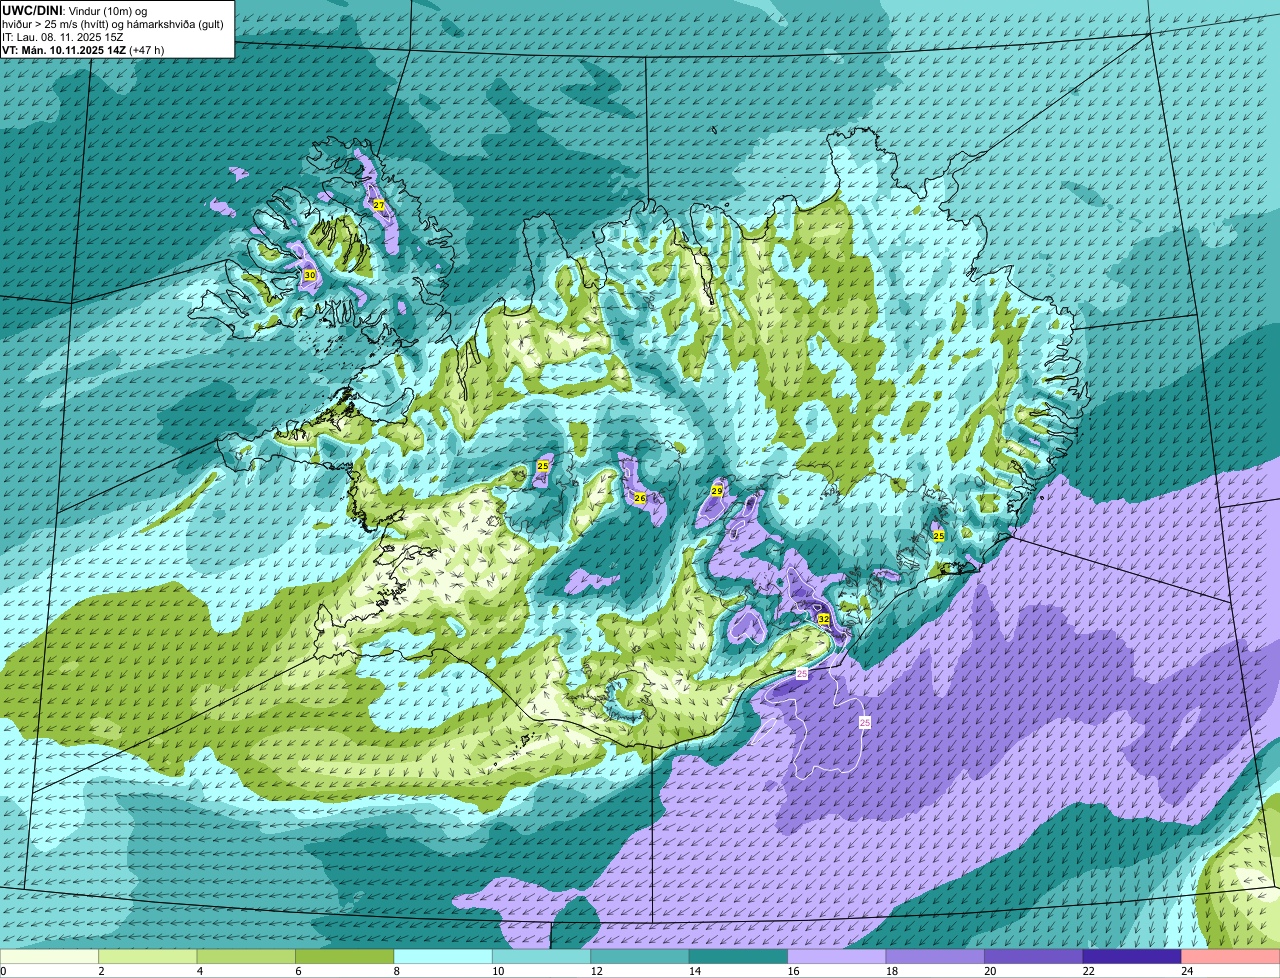Viewport: 1280px width, 978px height.
Task: Select the light cyan 8–10 m/s legend segment
Action: (x=443, y=956)
